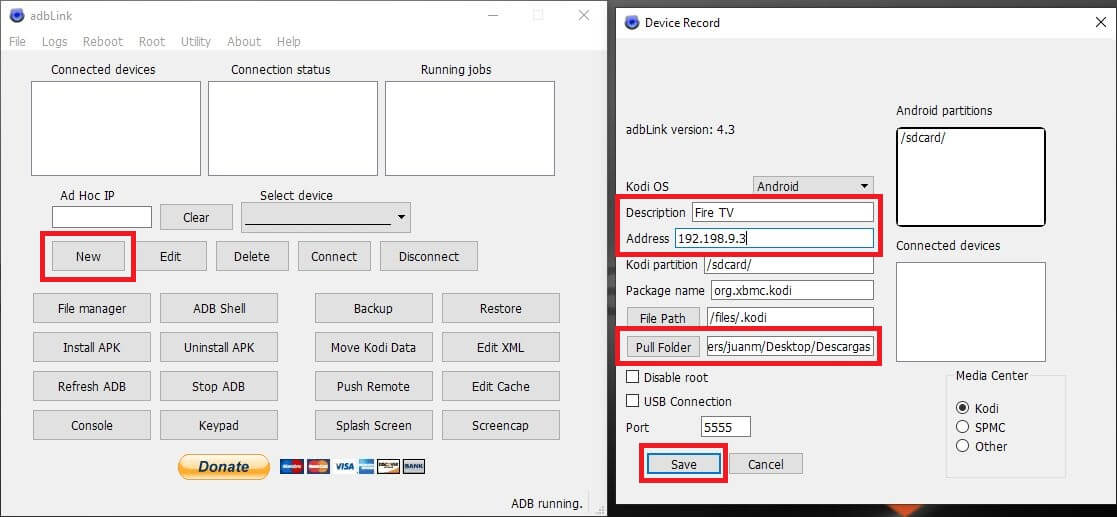Click the Port field showing 5555
This screenshot has width=1117, height=517.
pyautogui.click(x=726, y=427)
